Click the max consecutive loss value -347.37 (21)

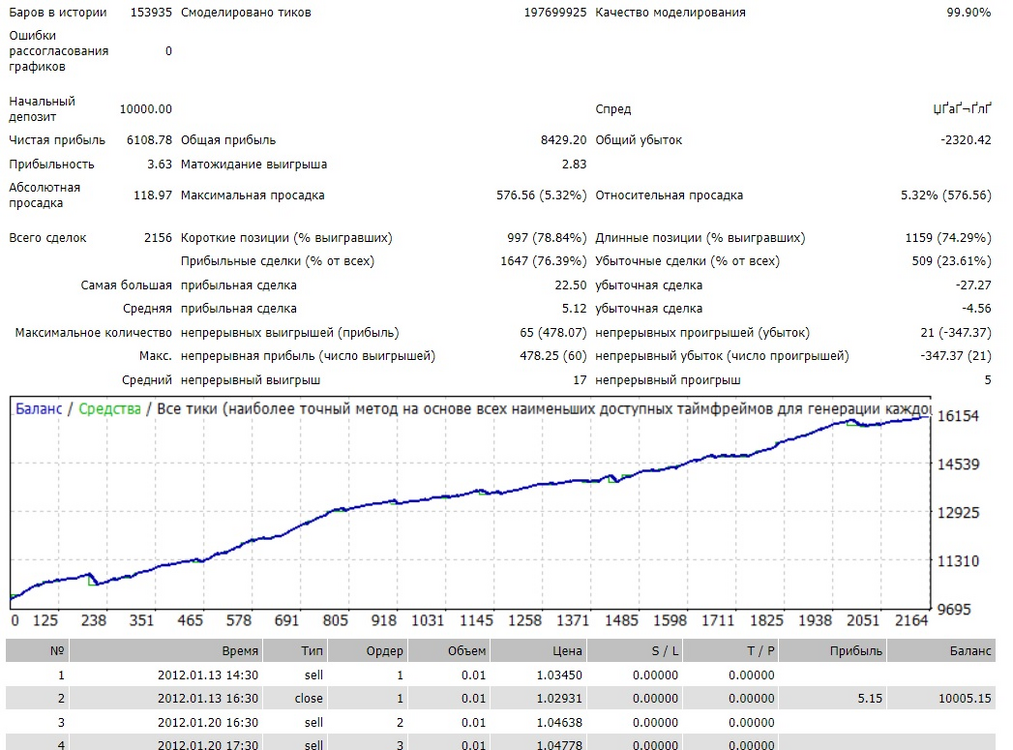(x=956, y=356)
